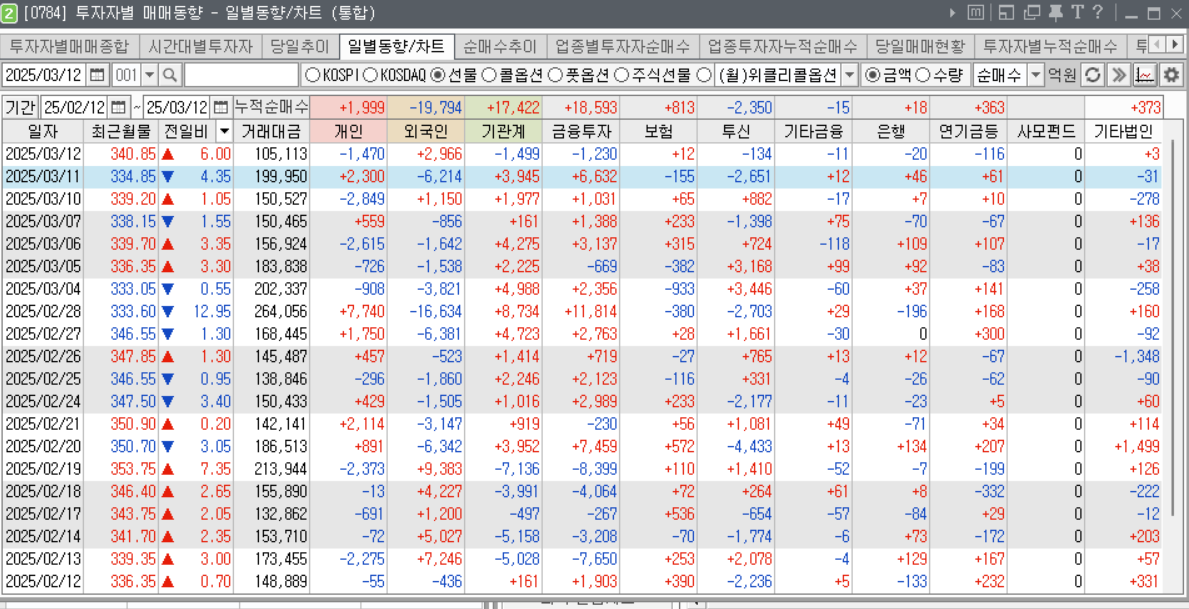Open calendar for the 2025/03/12 date field

(97, 75)
